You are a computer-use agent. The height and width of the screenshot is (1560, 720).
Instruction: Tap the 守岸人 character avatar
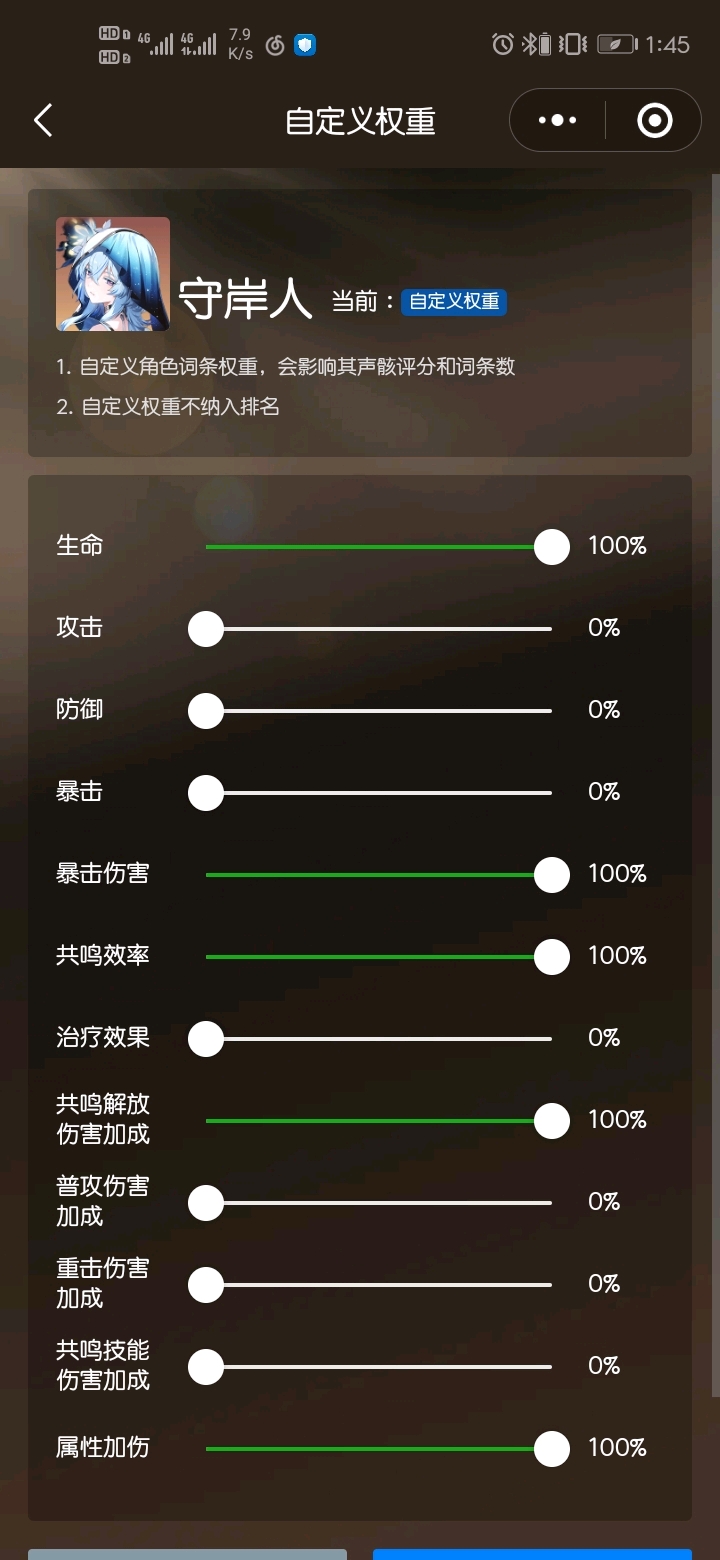tap(113, 274)
